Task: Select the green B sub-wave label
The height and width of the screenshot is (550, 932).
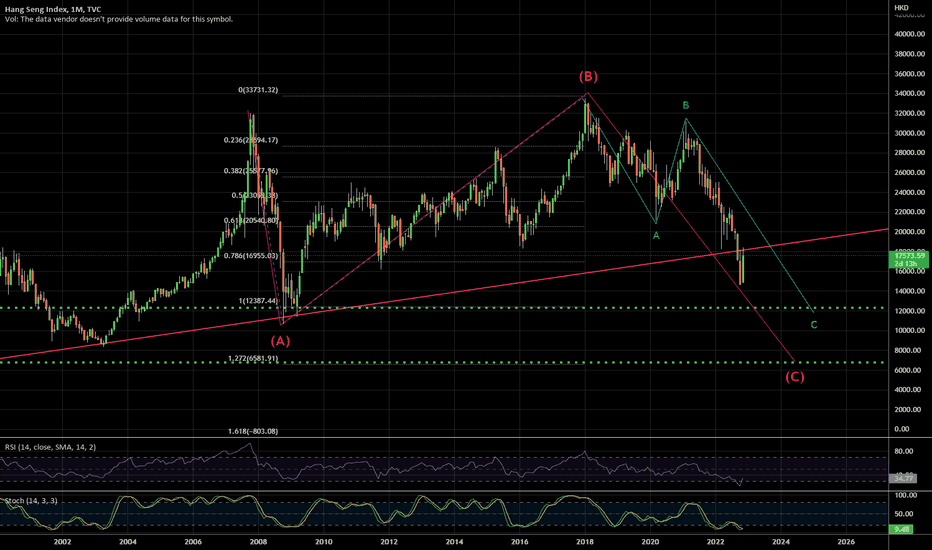Action: (x=685, y=105)
